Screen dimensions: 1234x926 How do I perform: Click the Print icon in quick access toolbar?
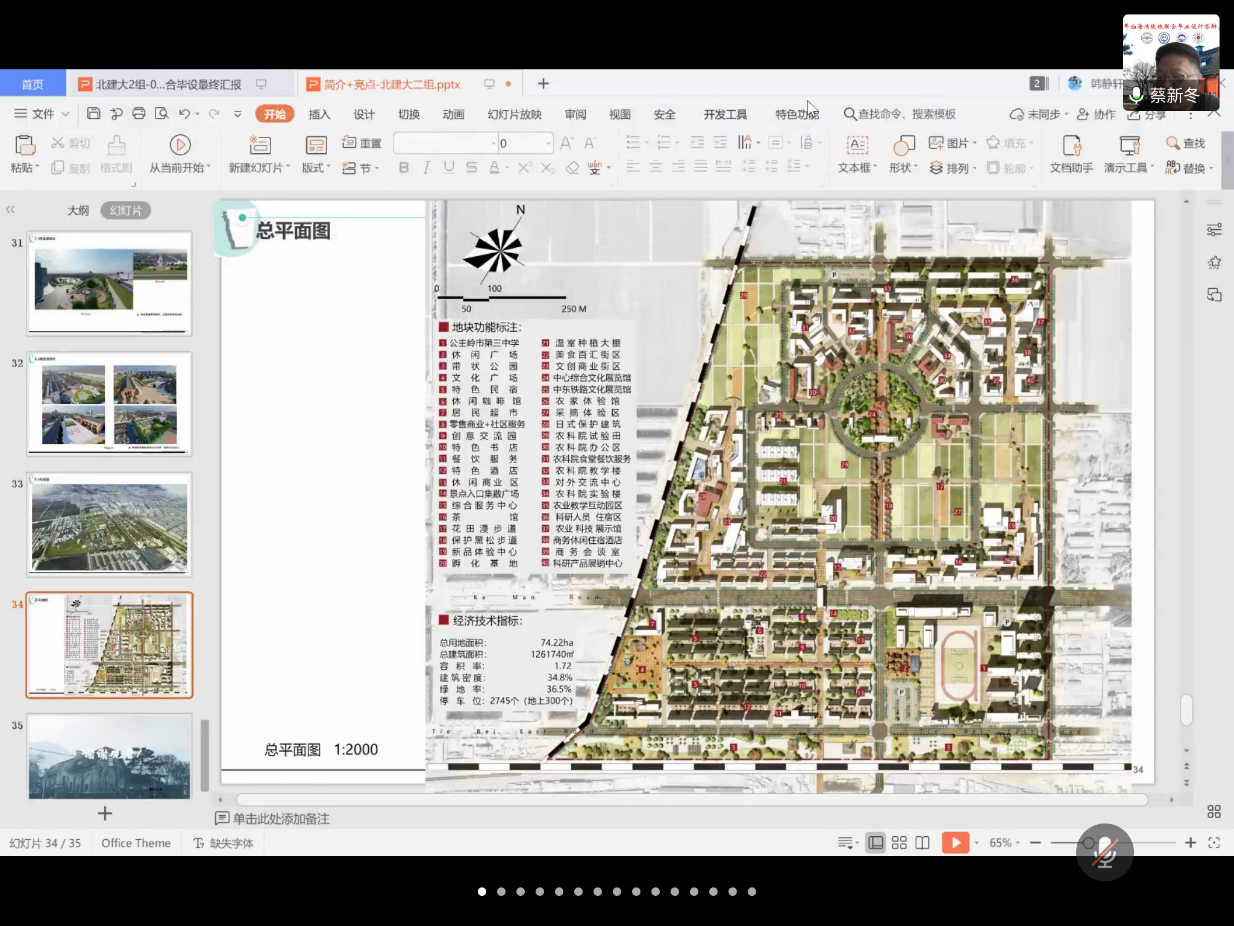139,114
